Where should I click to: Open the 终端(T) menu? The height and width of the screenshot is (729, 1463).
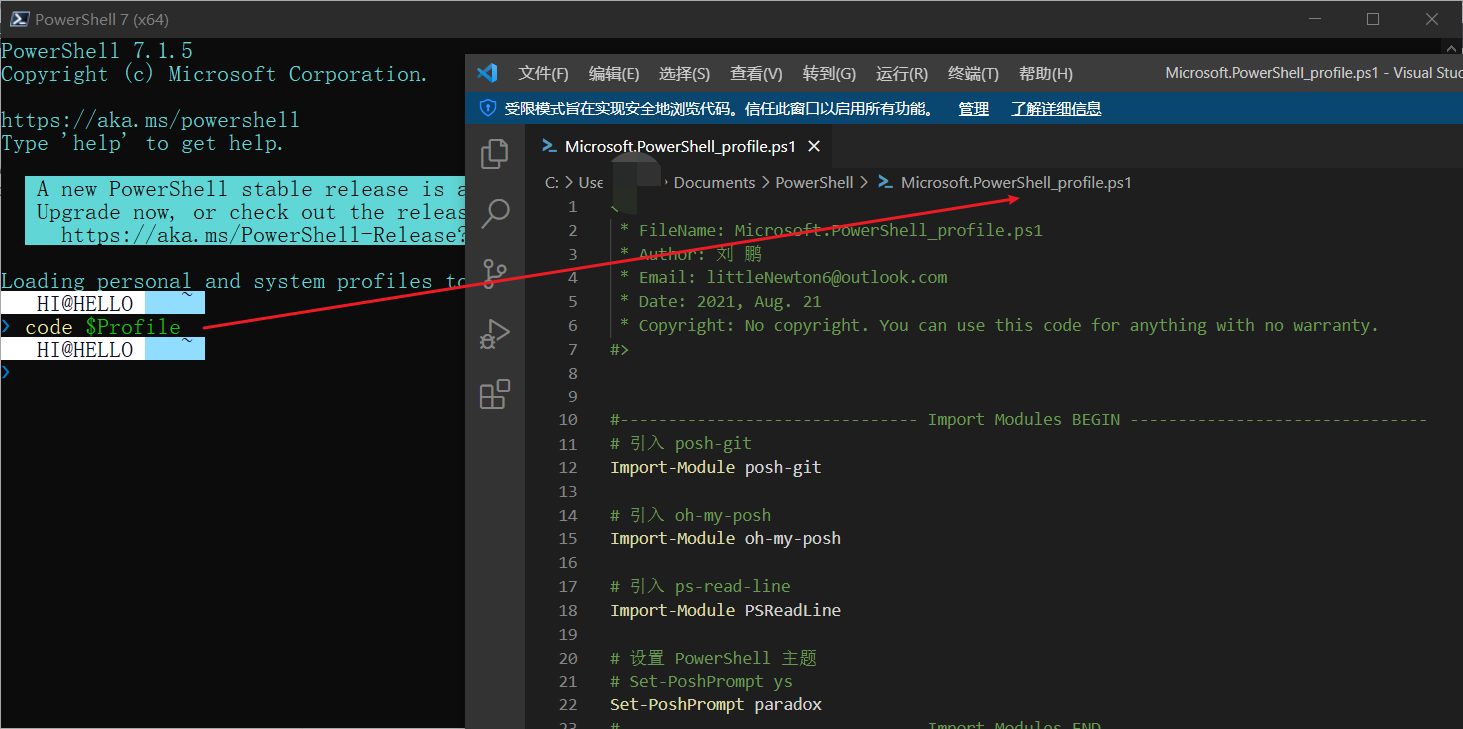973,74
